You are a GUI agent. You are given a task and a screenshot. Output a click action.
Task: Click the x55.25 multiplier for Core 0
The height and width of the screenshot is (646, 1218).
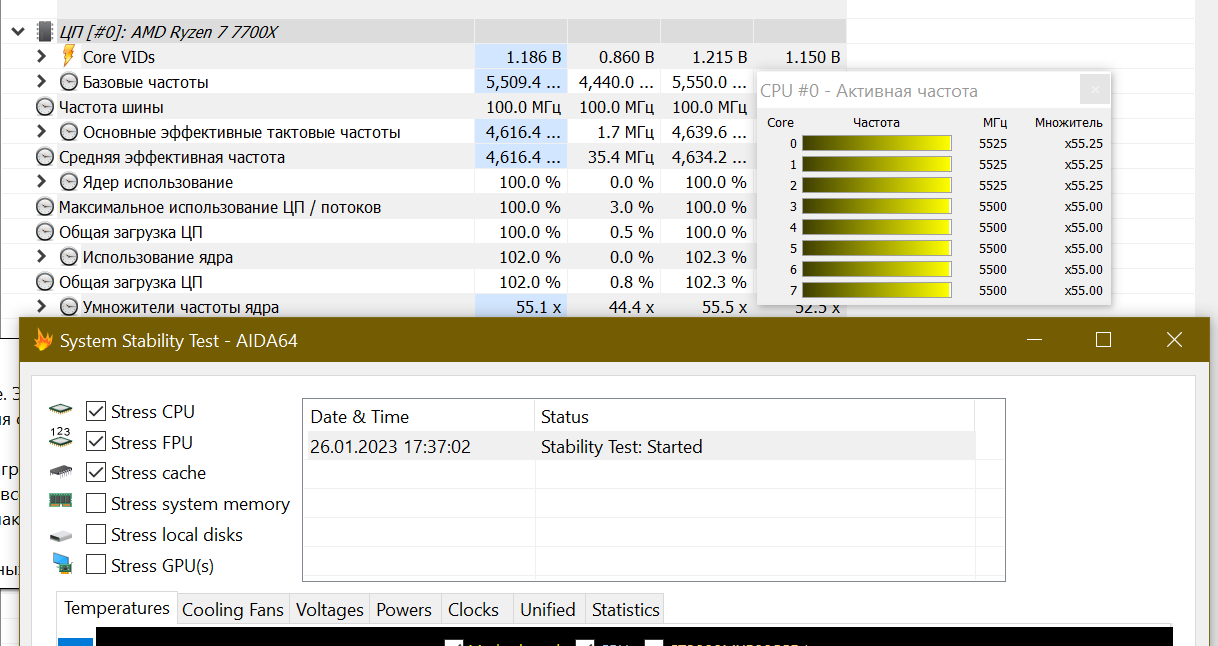1084,143
